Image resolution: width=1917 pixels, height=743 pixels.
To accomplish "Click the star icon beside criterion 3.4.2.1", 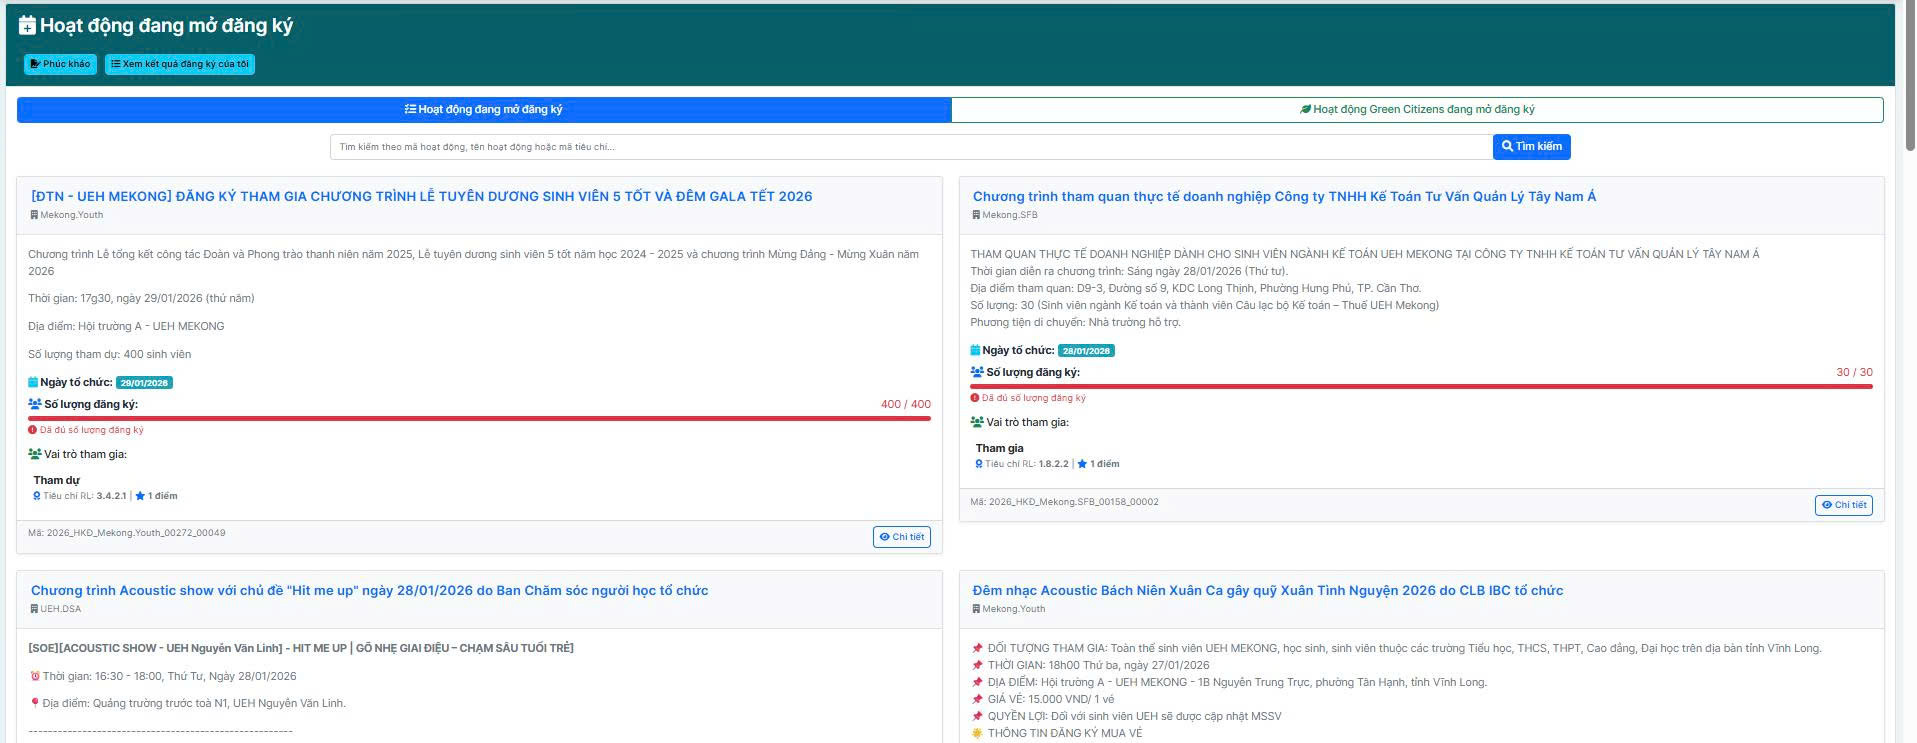I will 140,496.
